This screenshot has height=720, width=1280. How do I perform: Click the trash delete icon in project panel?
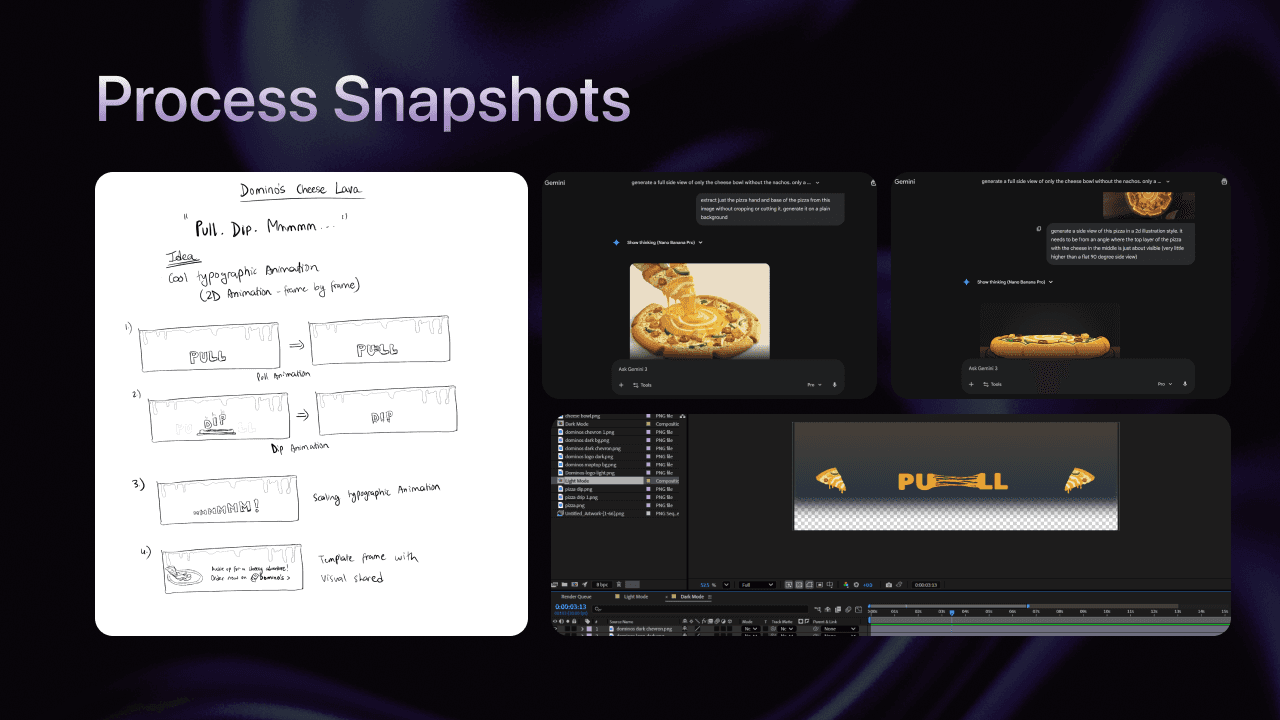619,585
